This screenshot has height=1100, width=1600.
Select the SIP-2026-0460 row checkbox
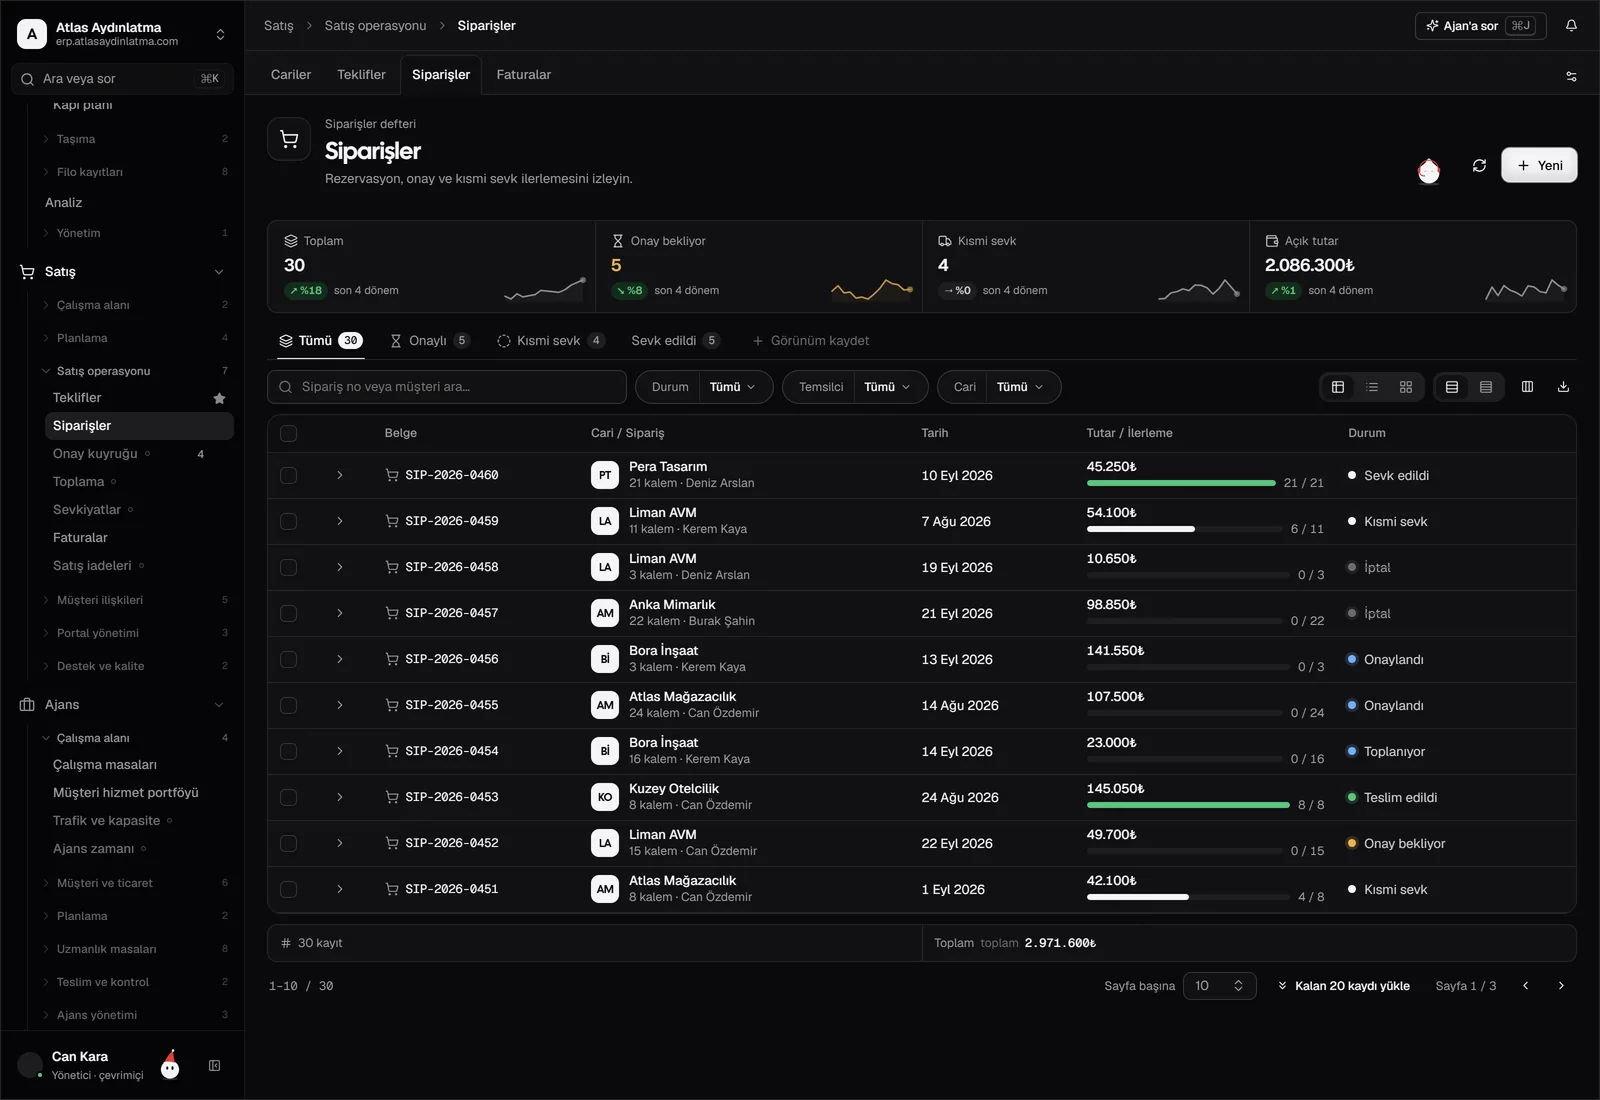click(289, 475)
